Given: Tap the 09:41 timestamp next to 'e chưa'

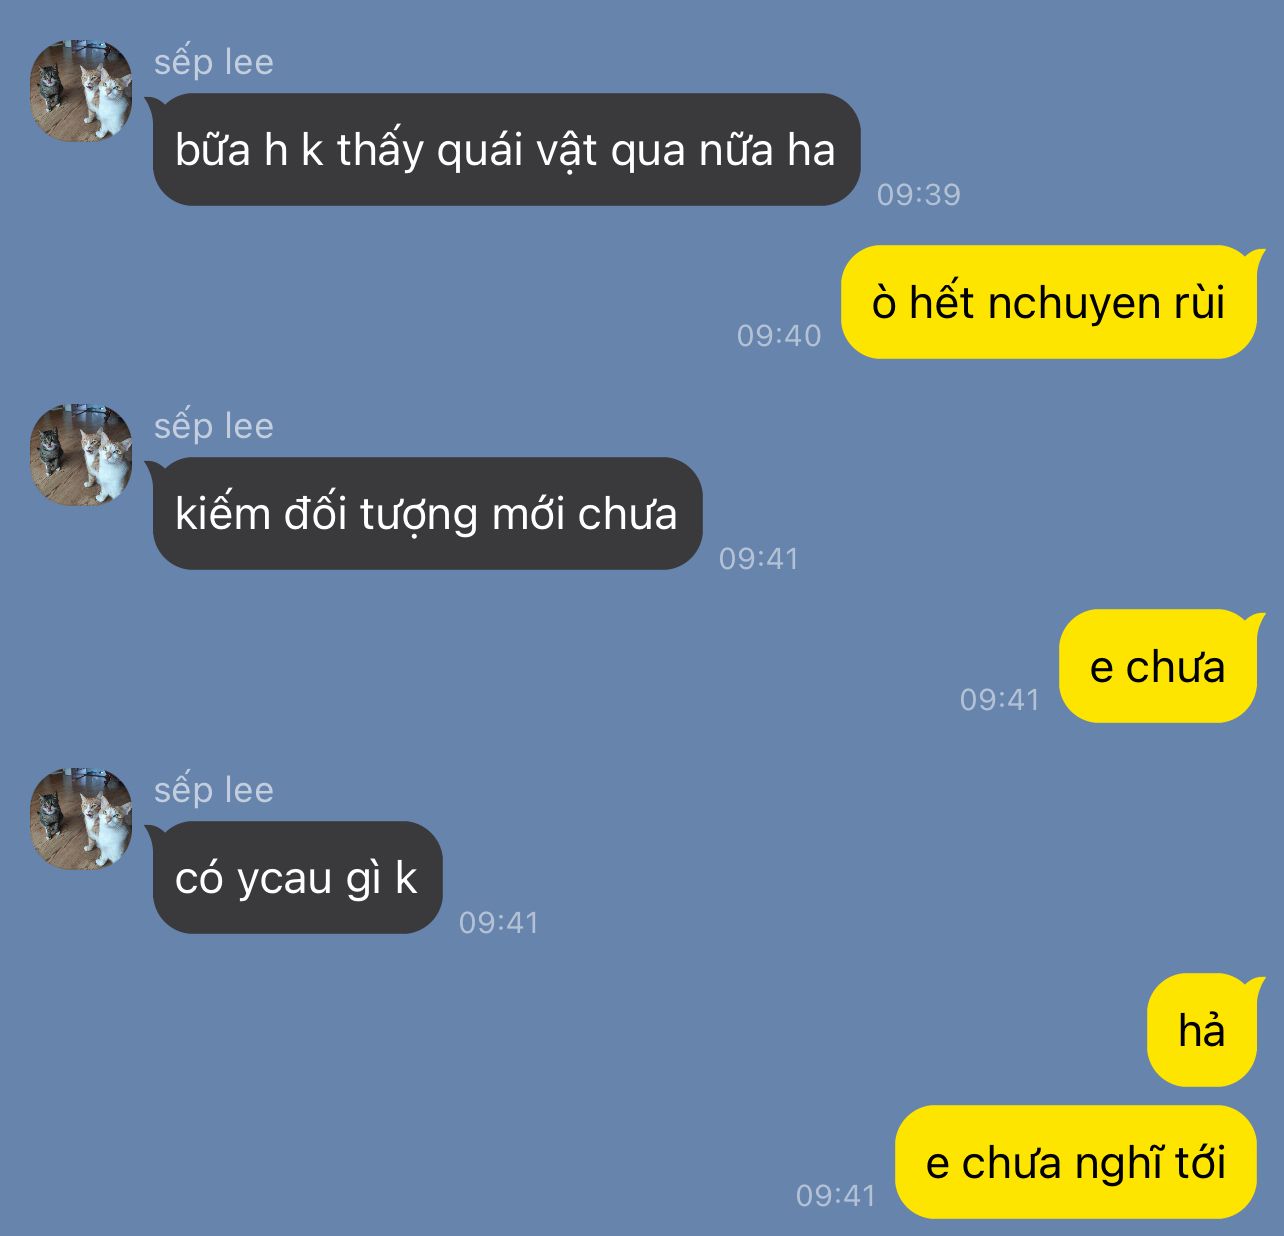Looking at the screenshot, I should pos(1000,699).
